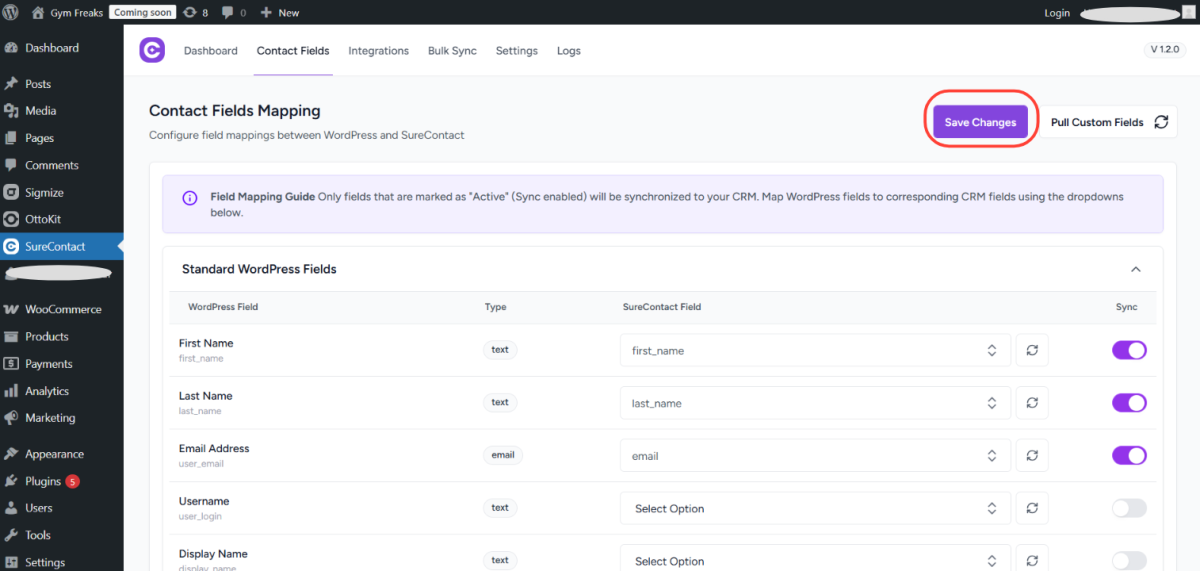1200x571 pixels.
Task: Click the SureContact logo icon
Action: point(152,50)
